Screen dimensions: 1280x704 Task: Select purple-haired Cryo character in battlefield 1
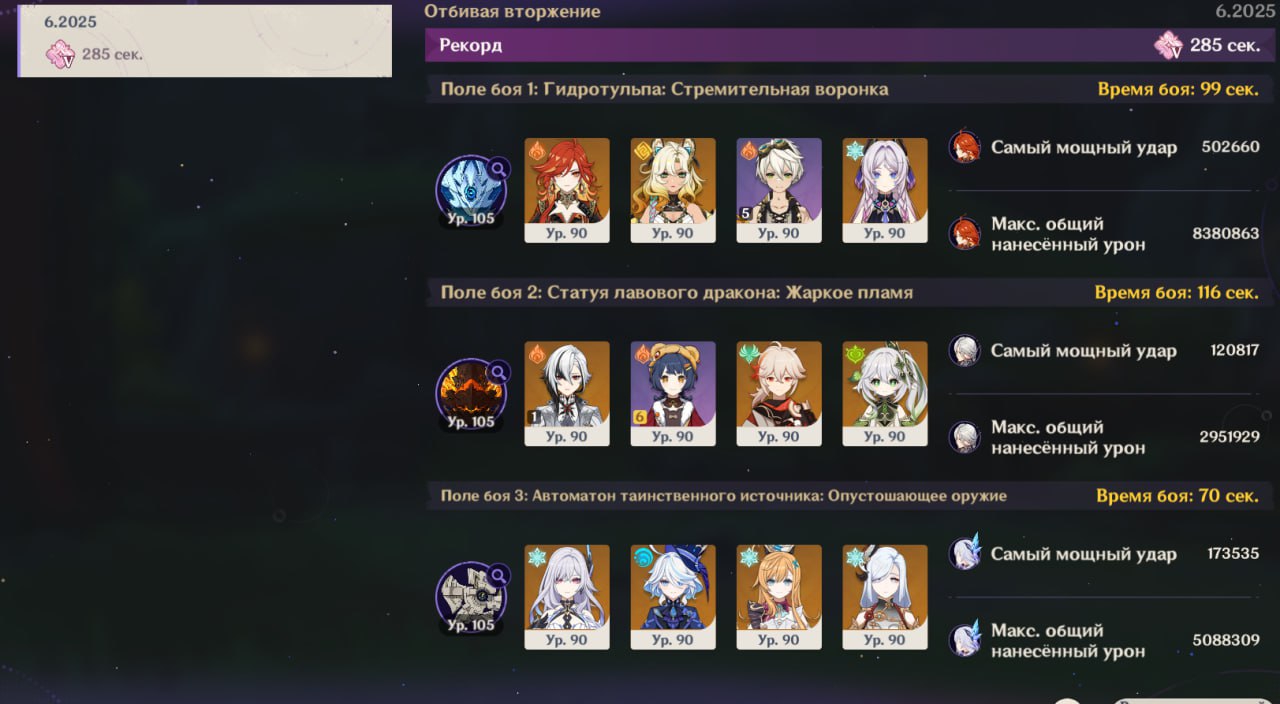click(x=885, y=190)
